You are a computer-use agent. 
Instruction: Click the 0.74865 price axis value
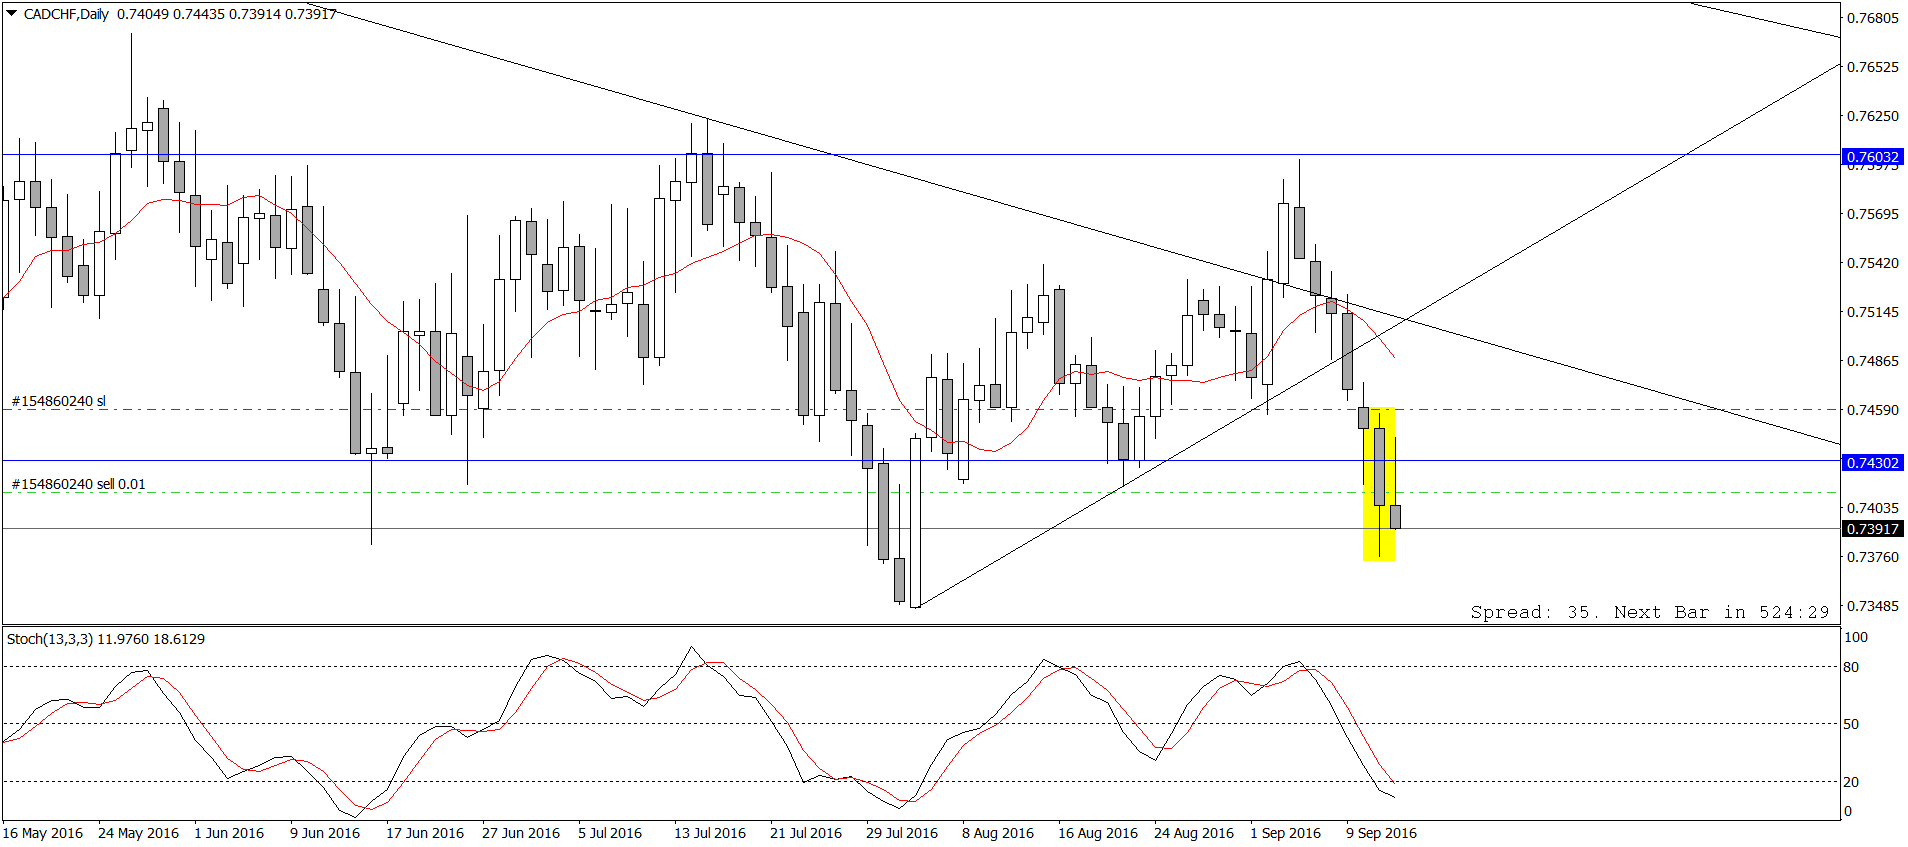pyautogui.click(x=1872, y=361)
